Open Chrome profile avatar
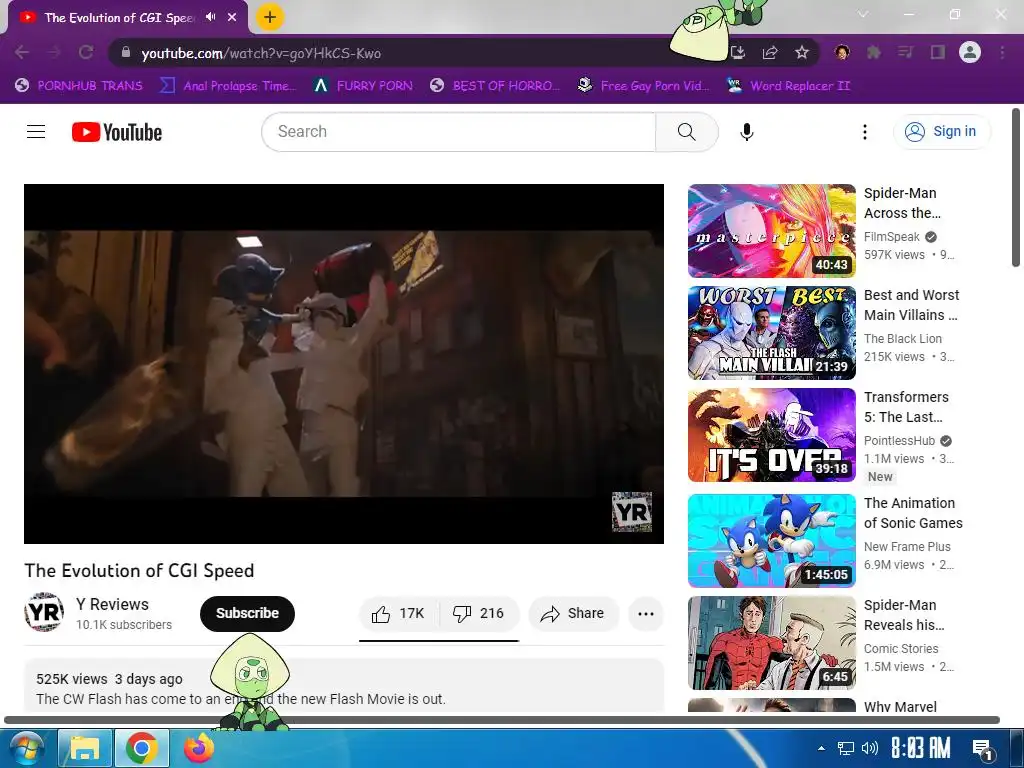Image resolution: width=1024 pixels, height=768 pixels. 970,52
